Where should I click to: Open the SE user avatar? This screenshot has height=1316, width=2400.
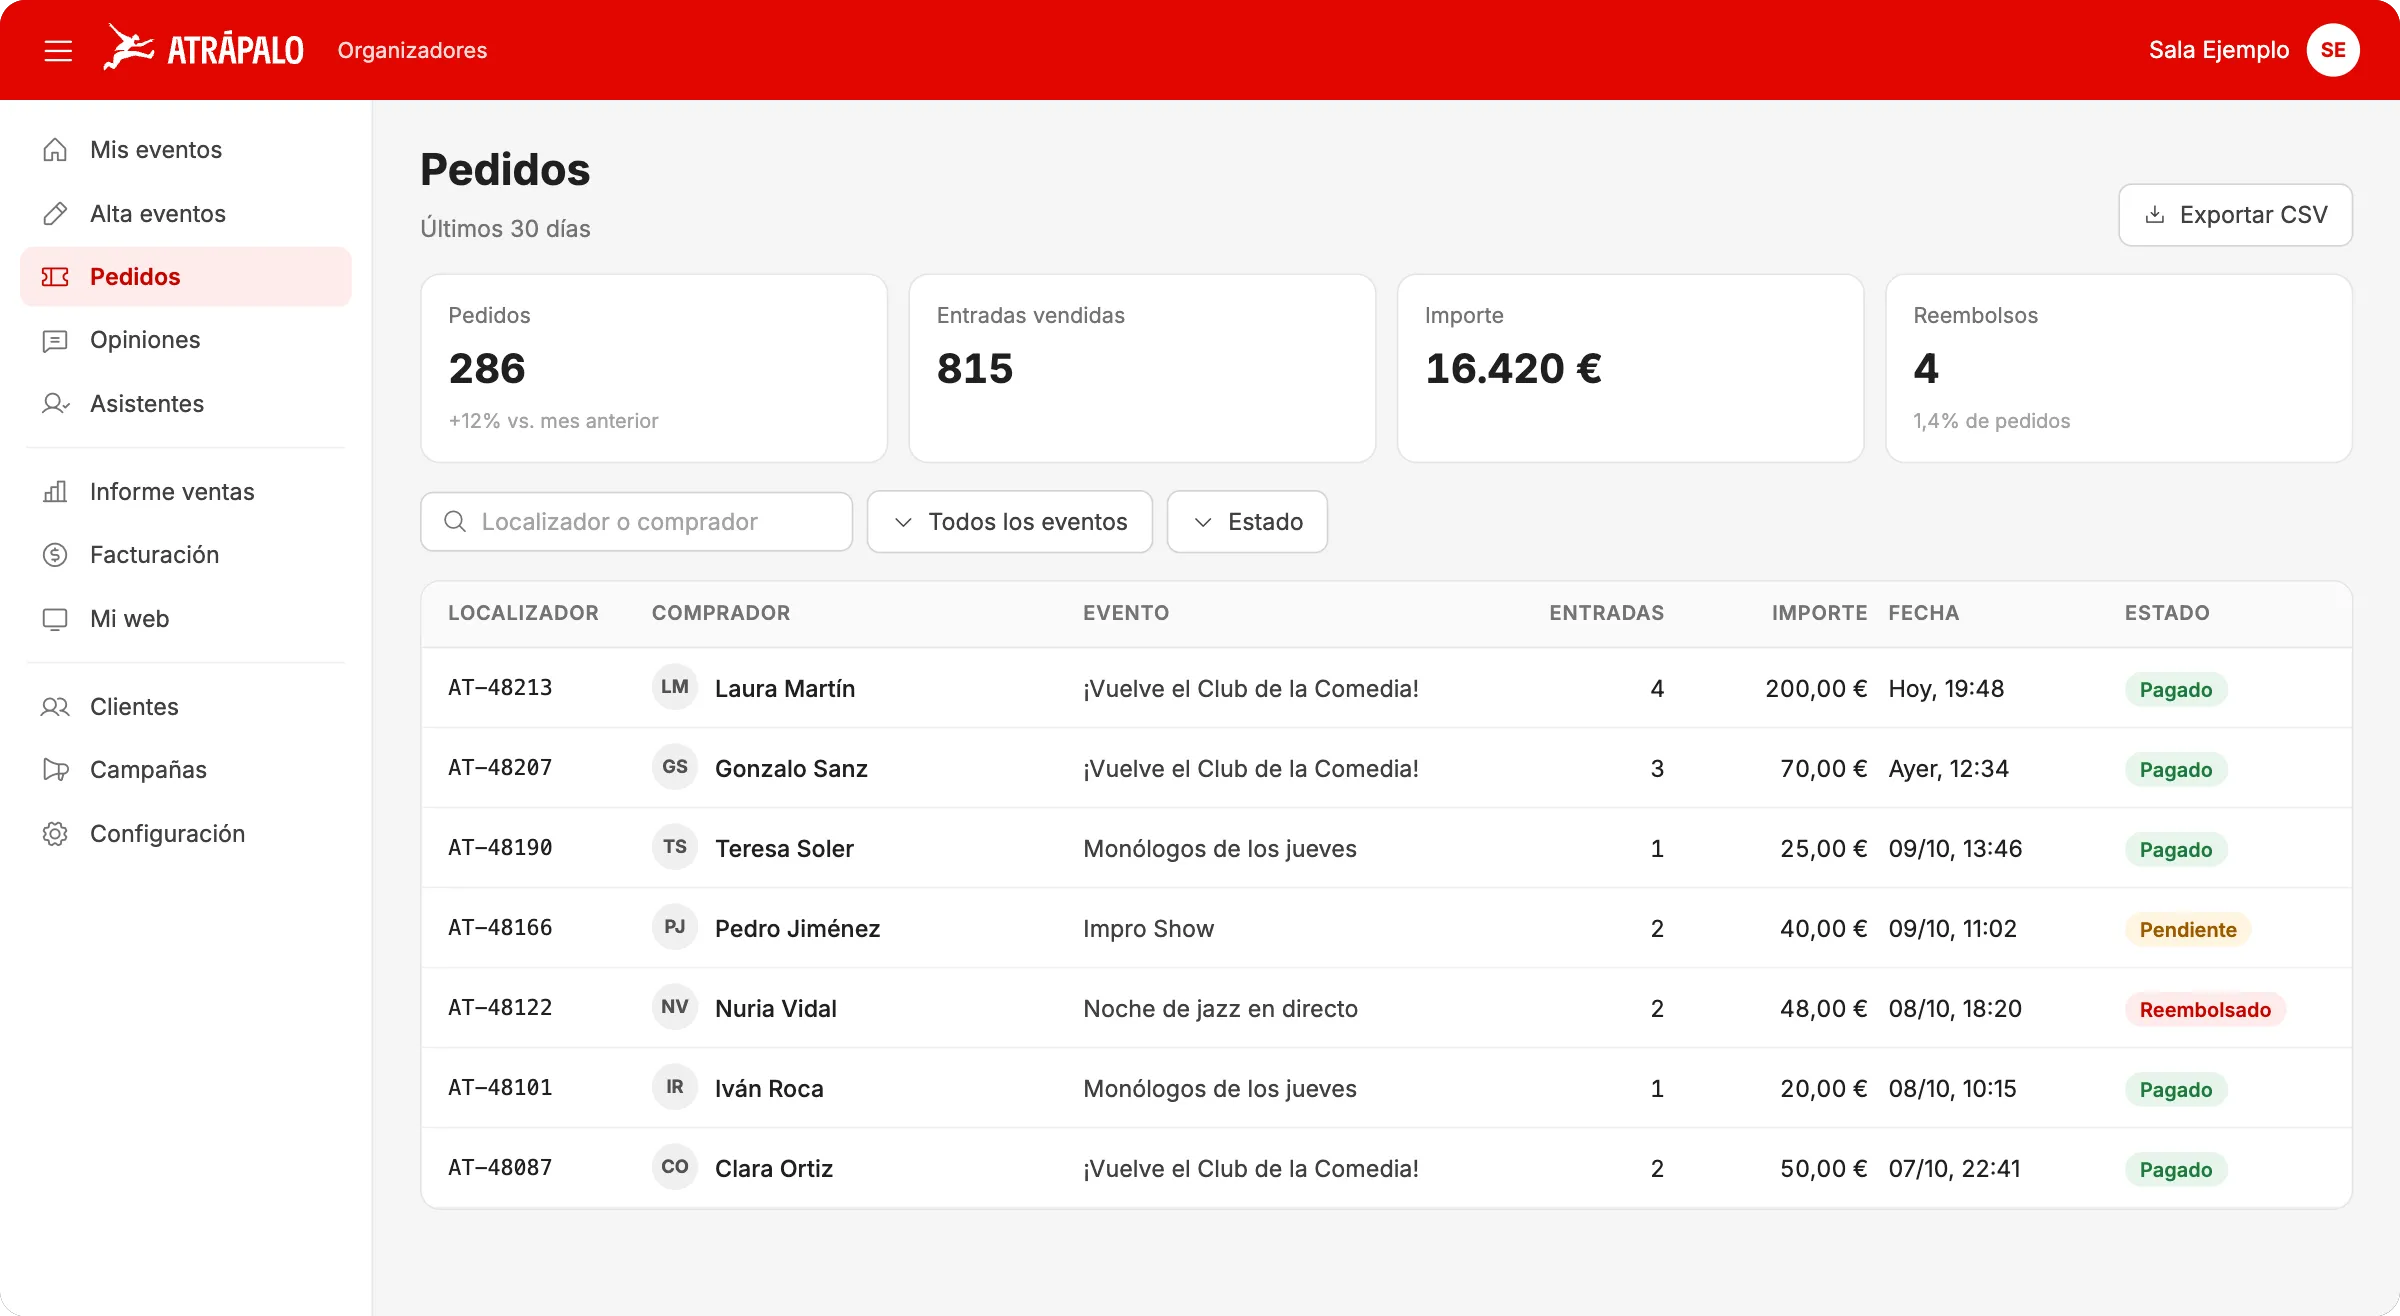coord(2333,50)
